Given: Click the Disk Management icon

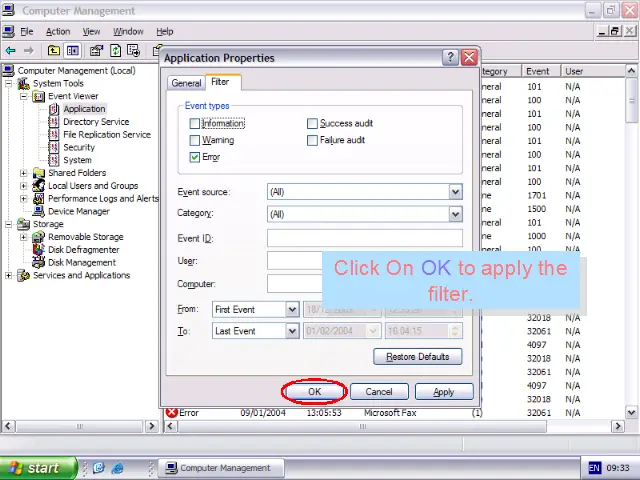Looking at the screenshot, I should [x=38, y=262].
